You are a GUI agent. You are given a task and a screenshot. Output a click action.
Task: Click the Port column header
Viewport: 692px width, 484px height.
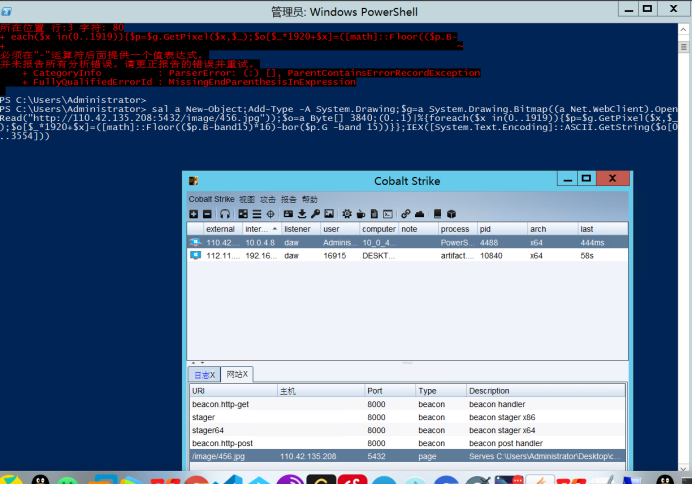coord(390,391)
